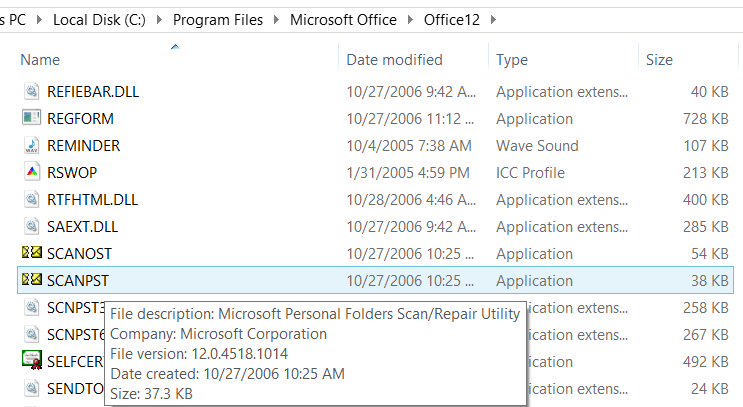Click the 285 KB size value
The image size is (743, 407).
pyautogui.click(x=706, y=226)
